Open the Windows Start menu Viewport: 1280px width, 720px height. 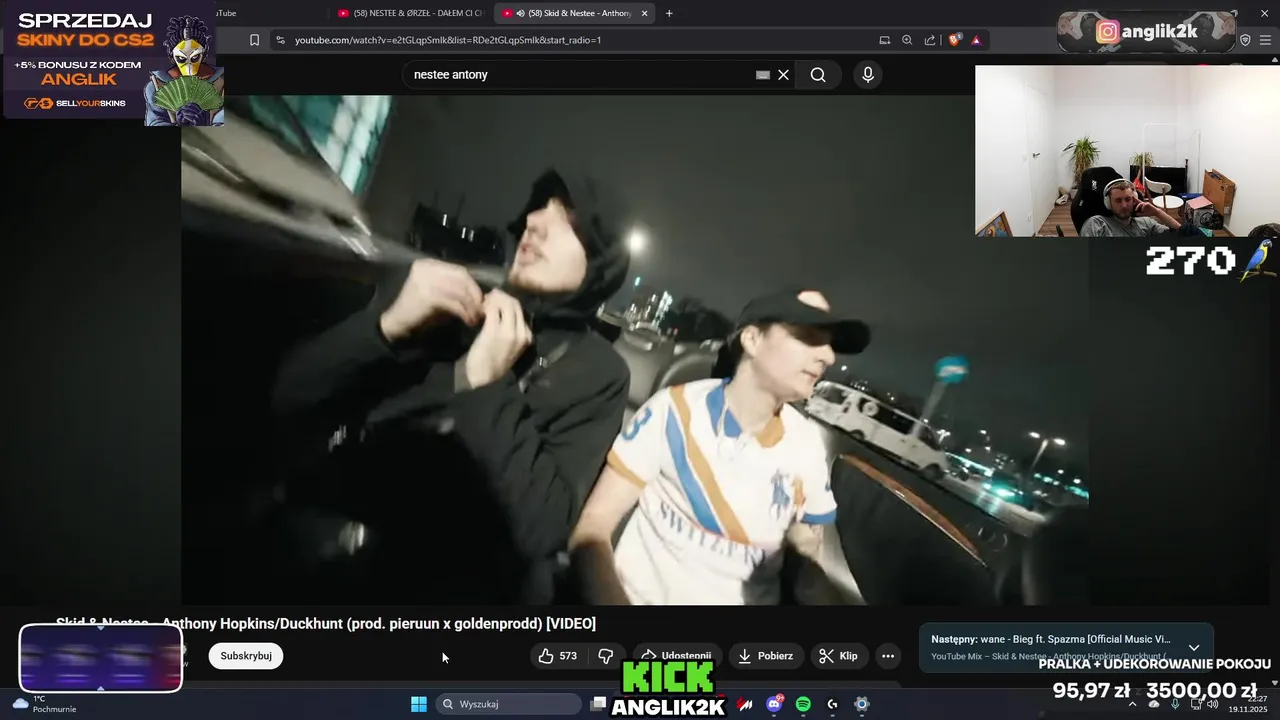pyautogui.click(x=419, y=704)
